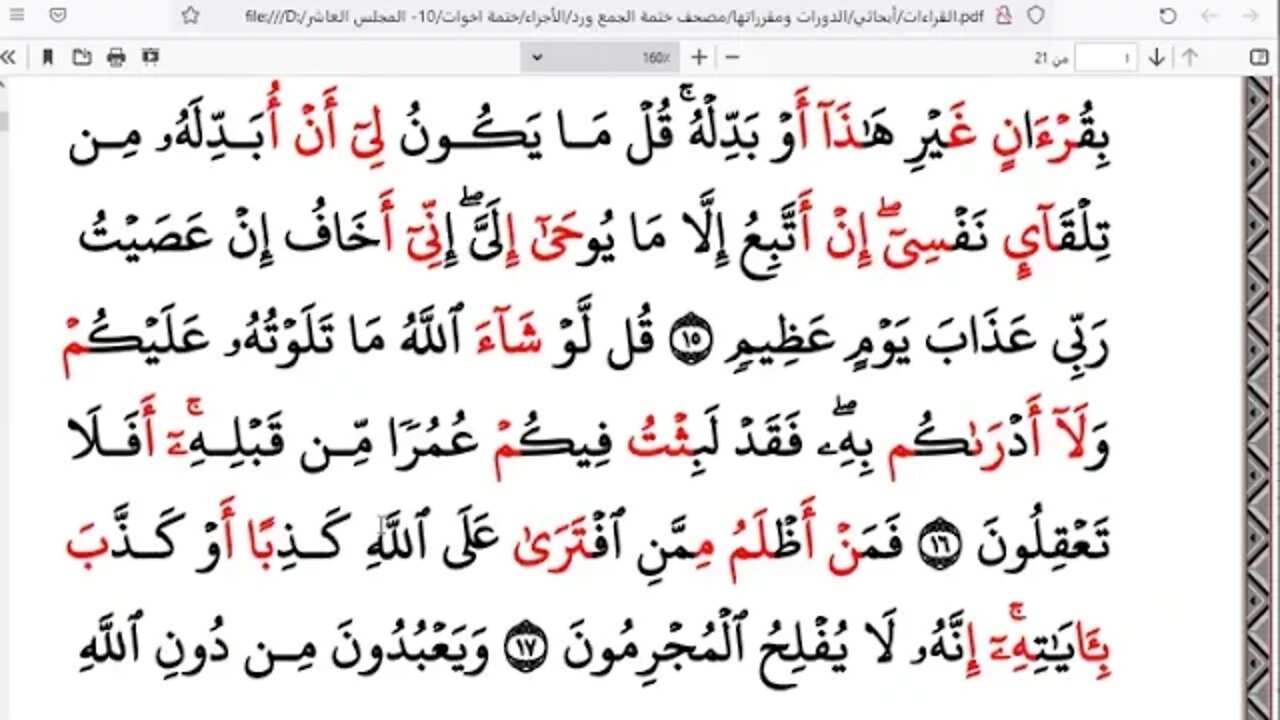Zoom out with the minus button
This screenshot has width=1280, height=720.
click(x=731, y=57)
